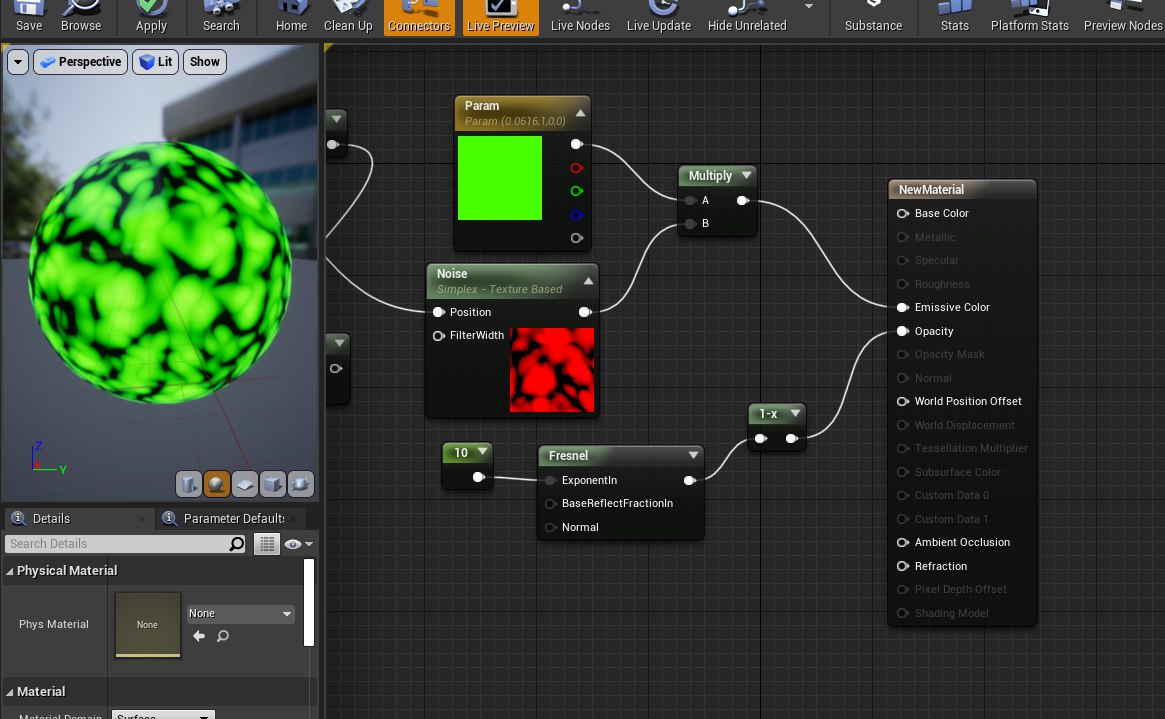Open the Phys Material None dropdown

241,614
